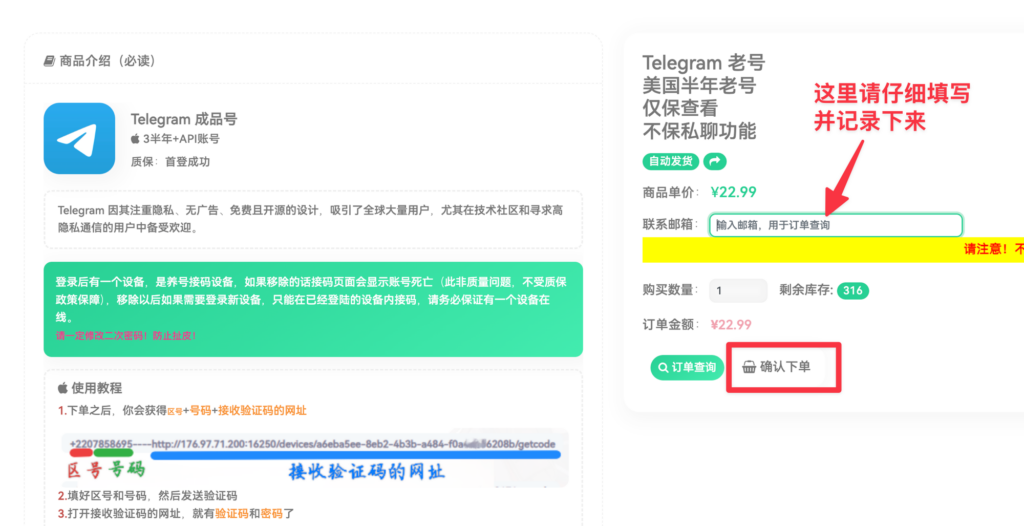The width and height of the screenshot is (1024, 526).
Task: Click the 质保: 首登成功 text
Action: pos(170,161)
